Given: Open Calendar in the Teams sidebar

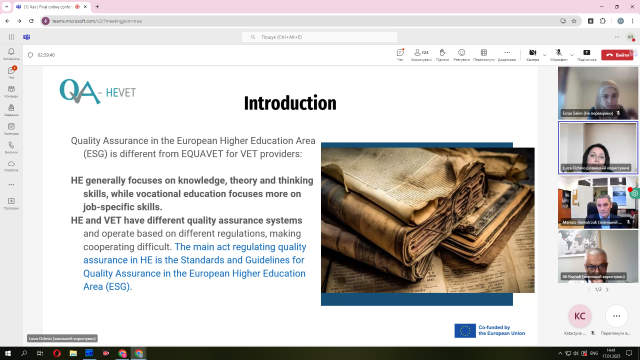Looking at the screenshot, I should click(11, 129).
